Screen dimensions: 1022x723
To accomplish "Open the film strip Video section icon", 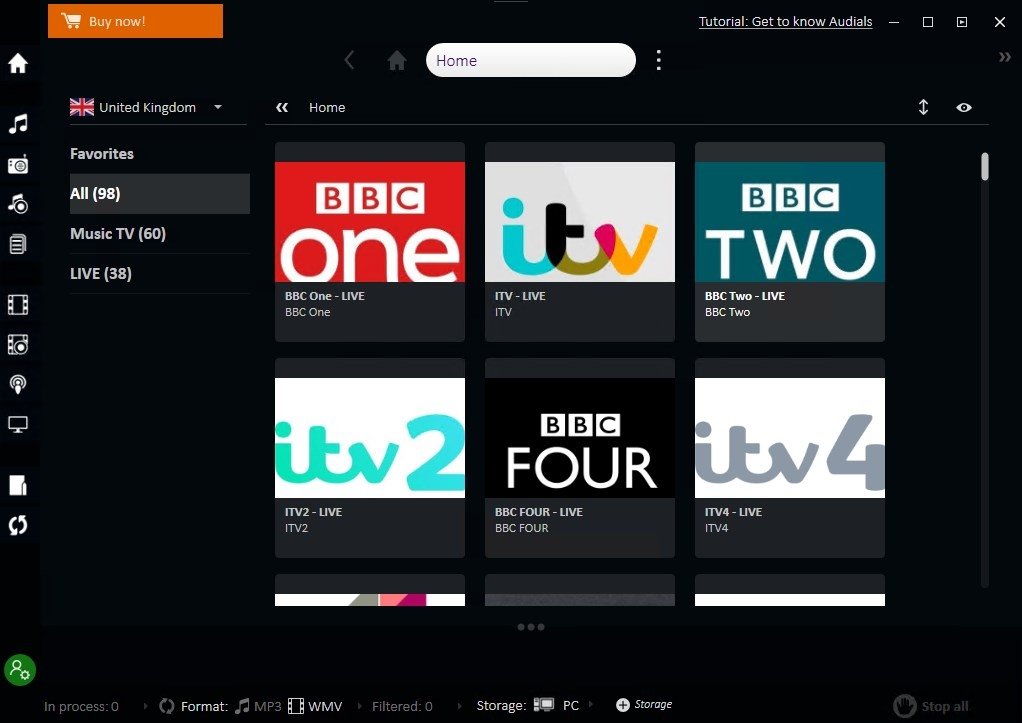I will click(x=18, y=304).
